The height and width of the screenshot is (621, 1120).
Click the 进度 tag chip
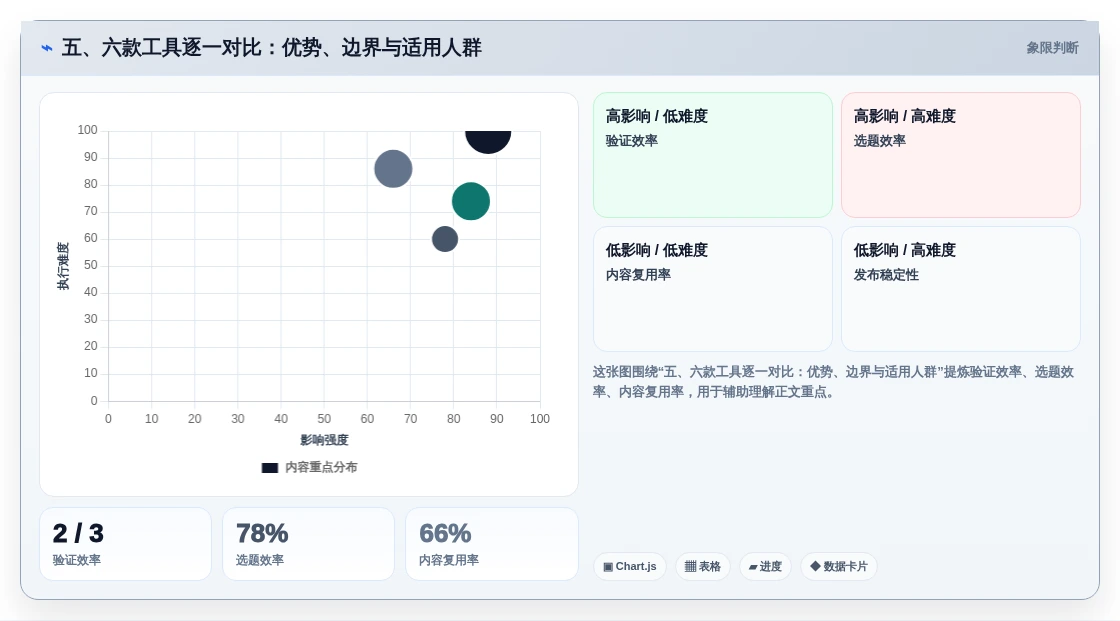pos(765,567)
